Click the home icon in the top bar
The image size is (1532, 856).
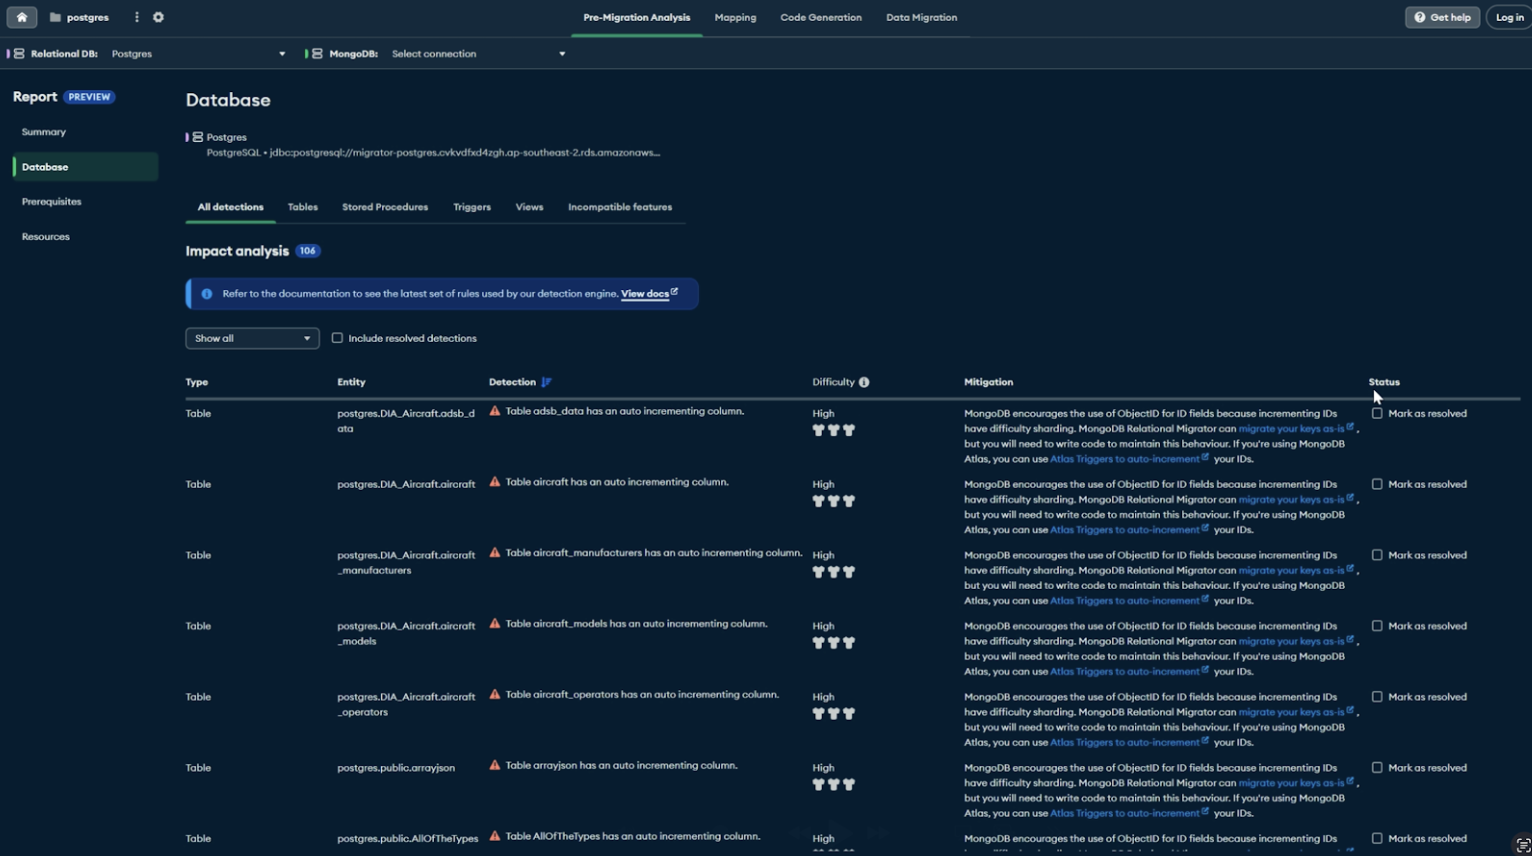(22, 17)
